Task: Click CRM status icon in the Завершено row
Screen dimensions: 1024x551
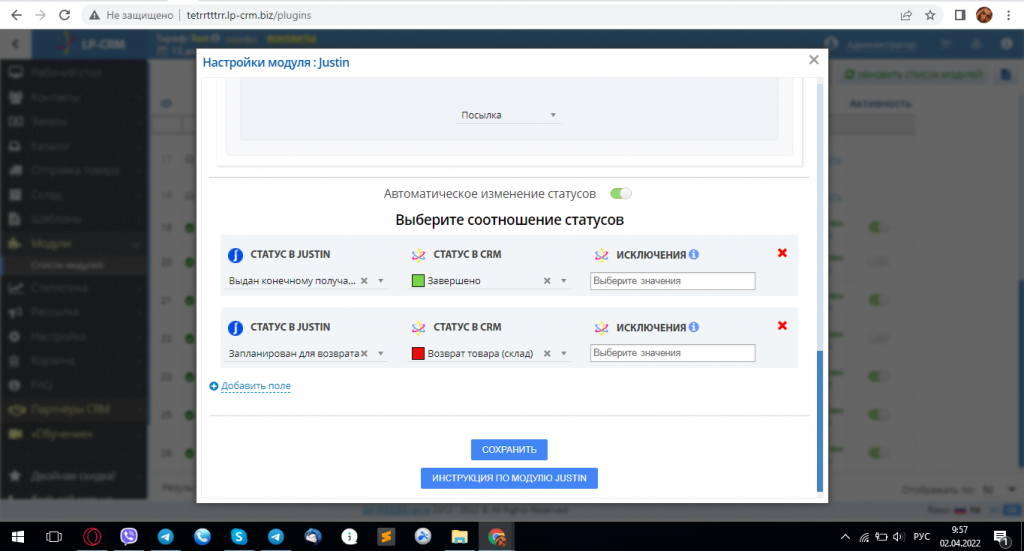Action: (x=419, y=255)
